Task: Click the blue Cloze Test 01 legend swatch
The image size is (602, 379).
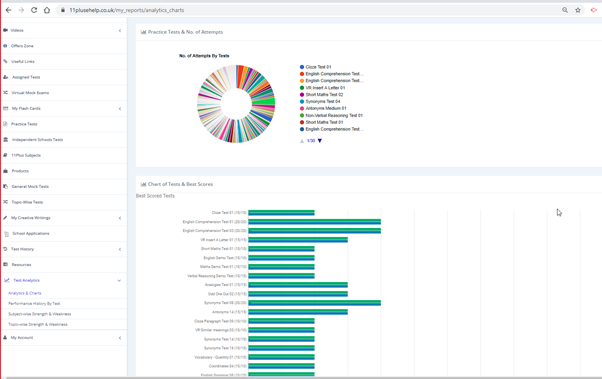Action: 302,67
